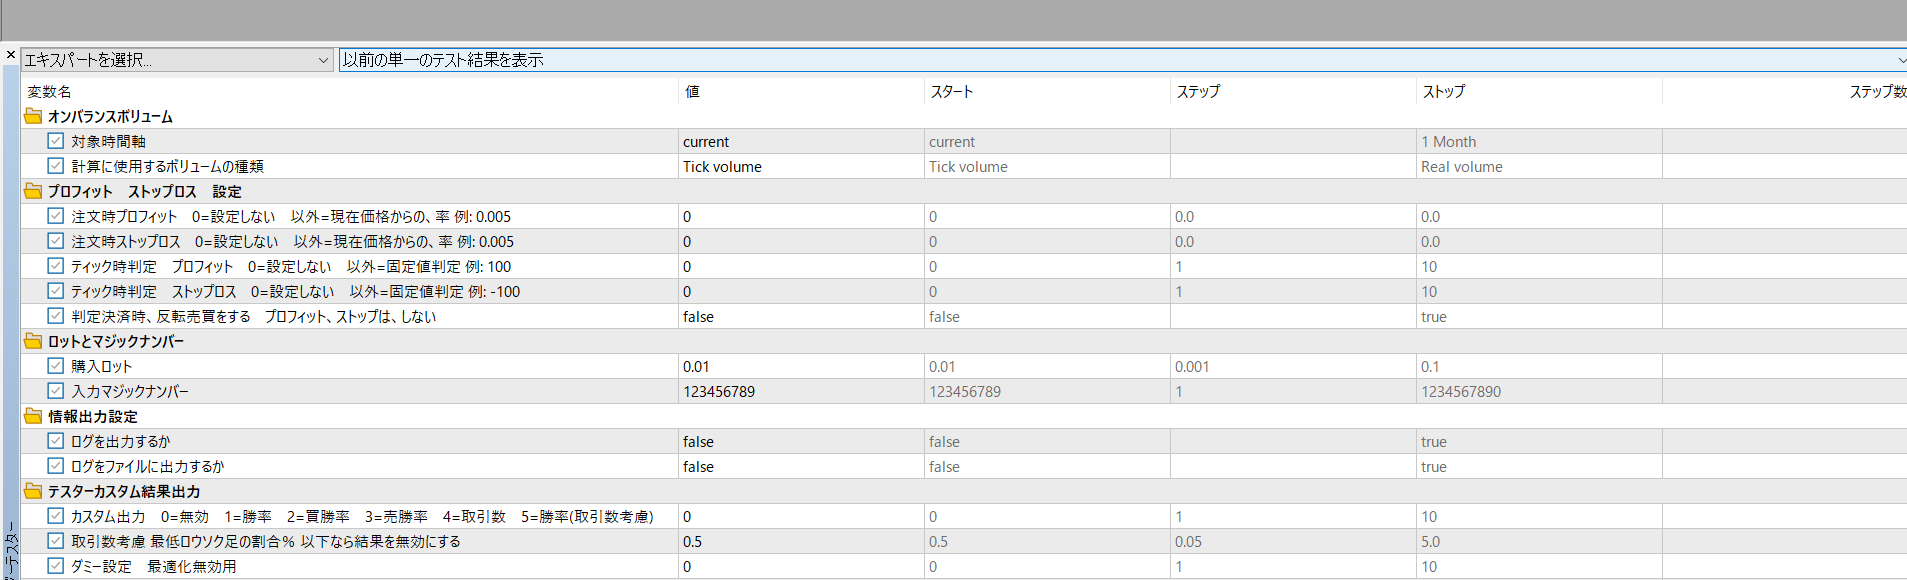Toggle the ティック時判定 ストップロス checkbox
Image resolution: width=1907 pixels, height=580 pixels.
[56, 291]
